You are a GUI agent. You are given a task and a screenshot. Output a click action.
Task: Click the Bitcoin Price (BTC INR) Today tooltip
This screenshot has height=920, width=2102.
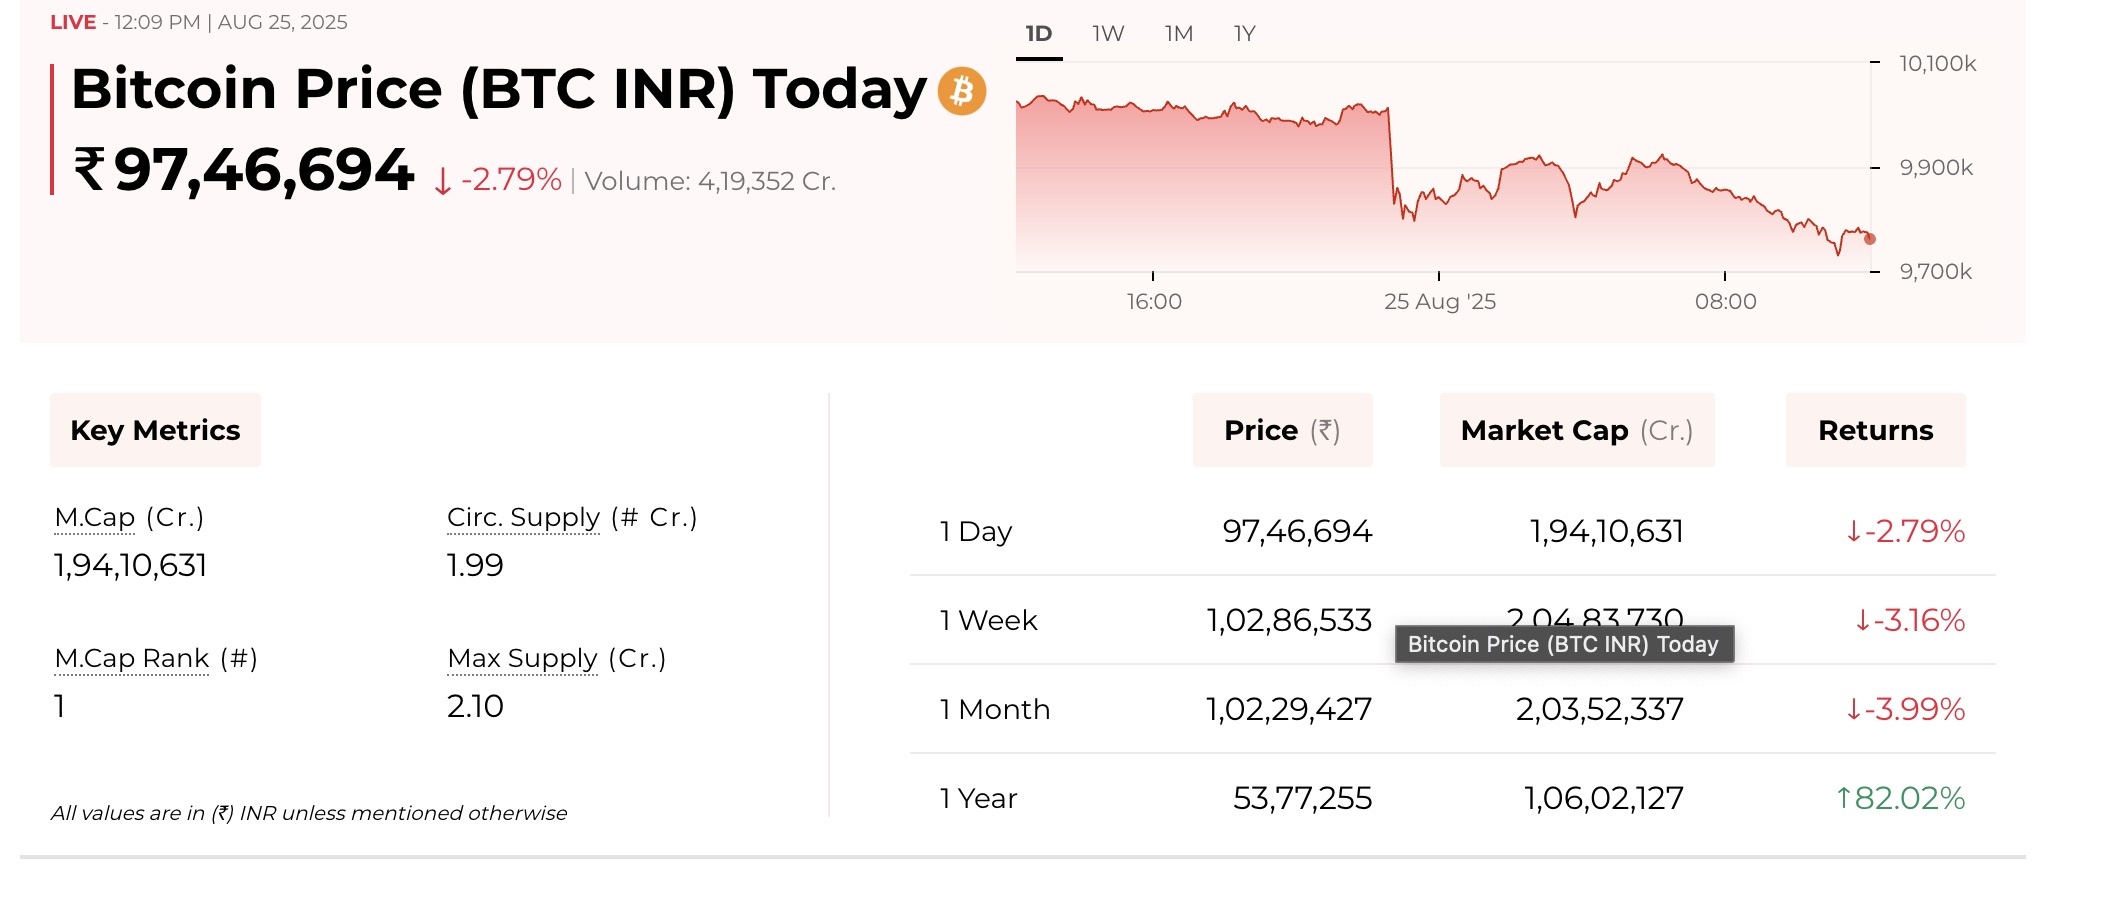coord(1563,645)
